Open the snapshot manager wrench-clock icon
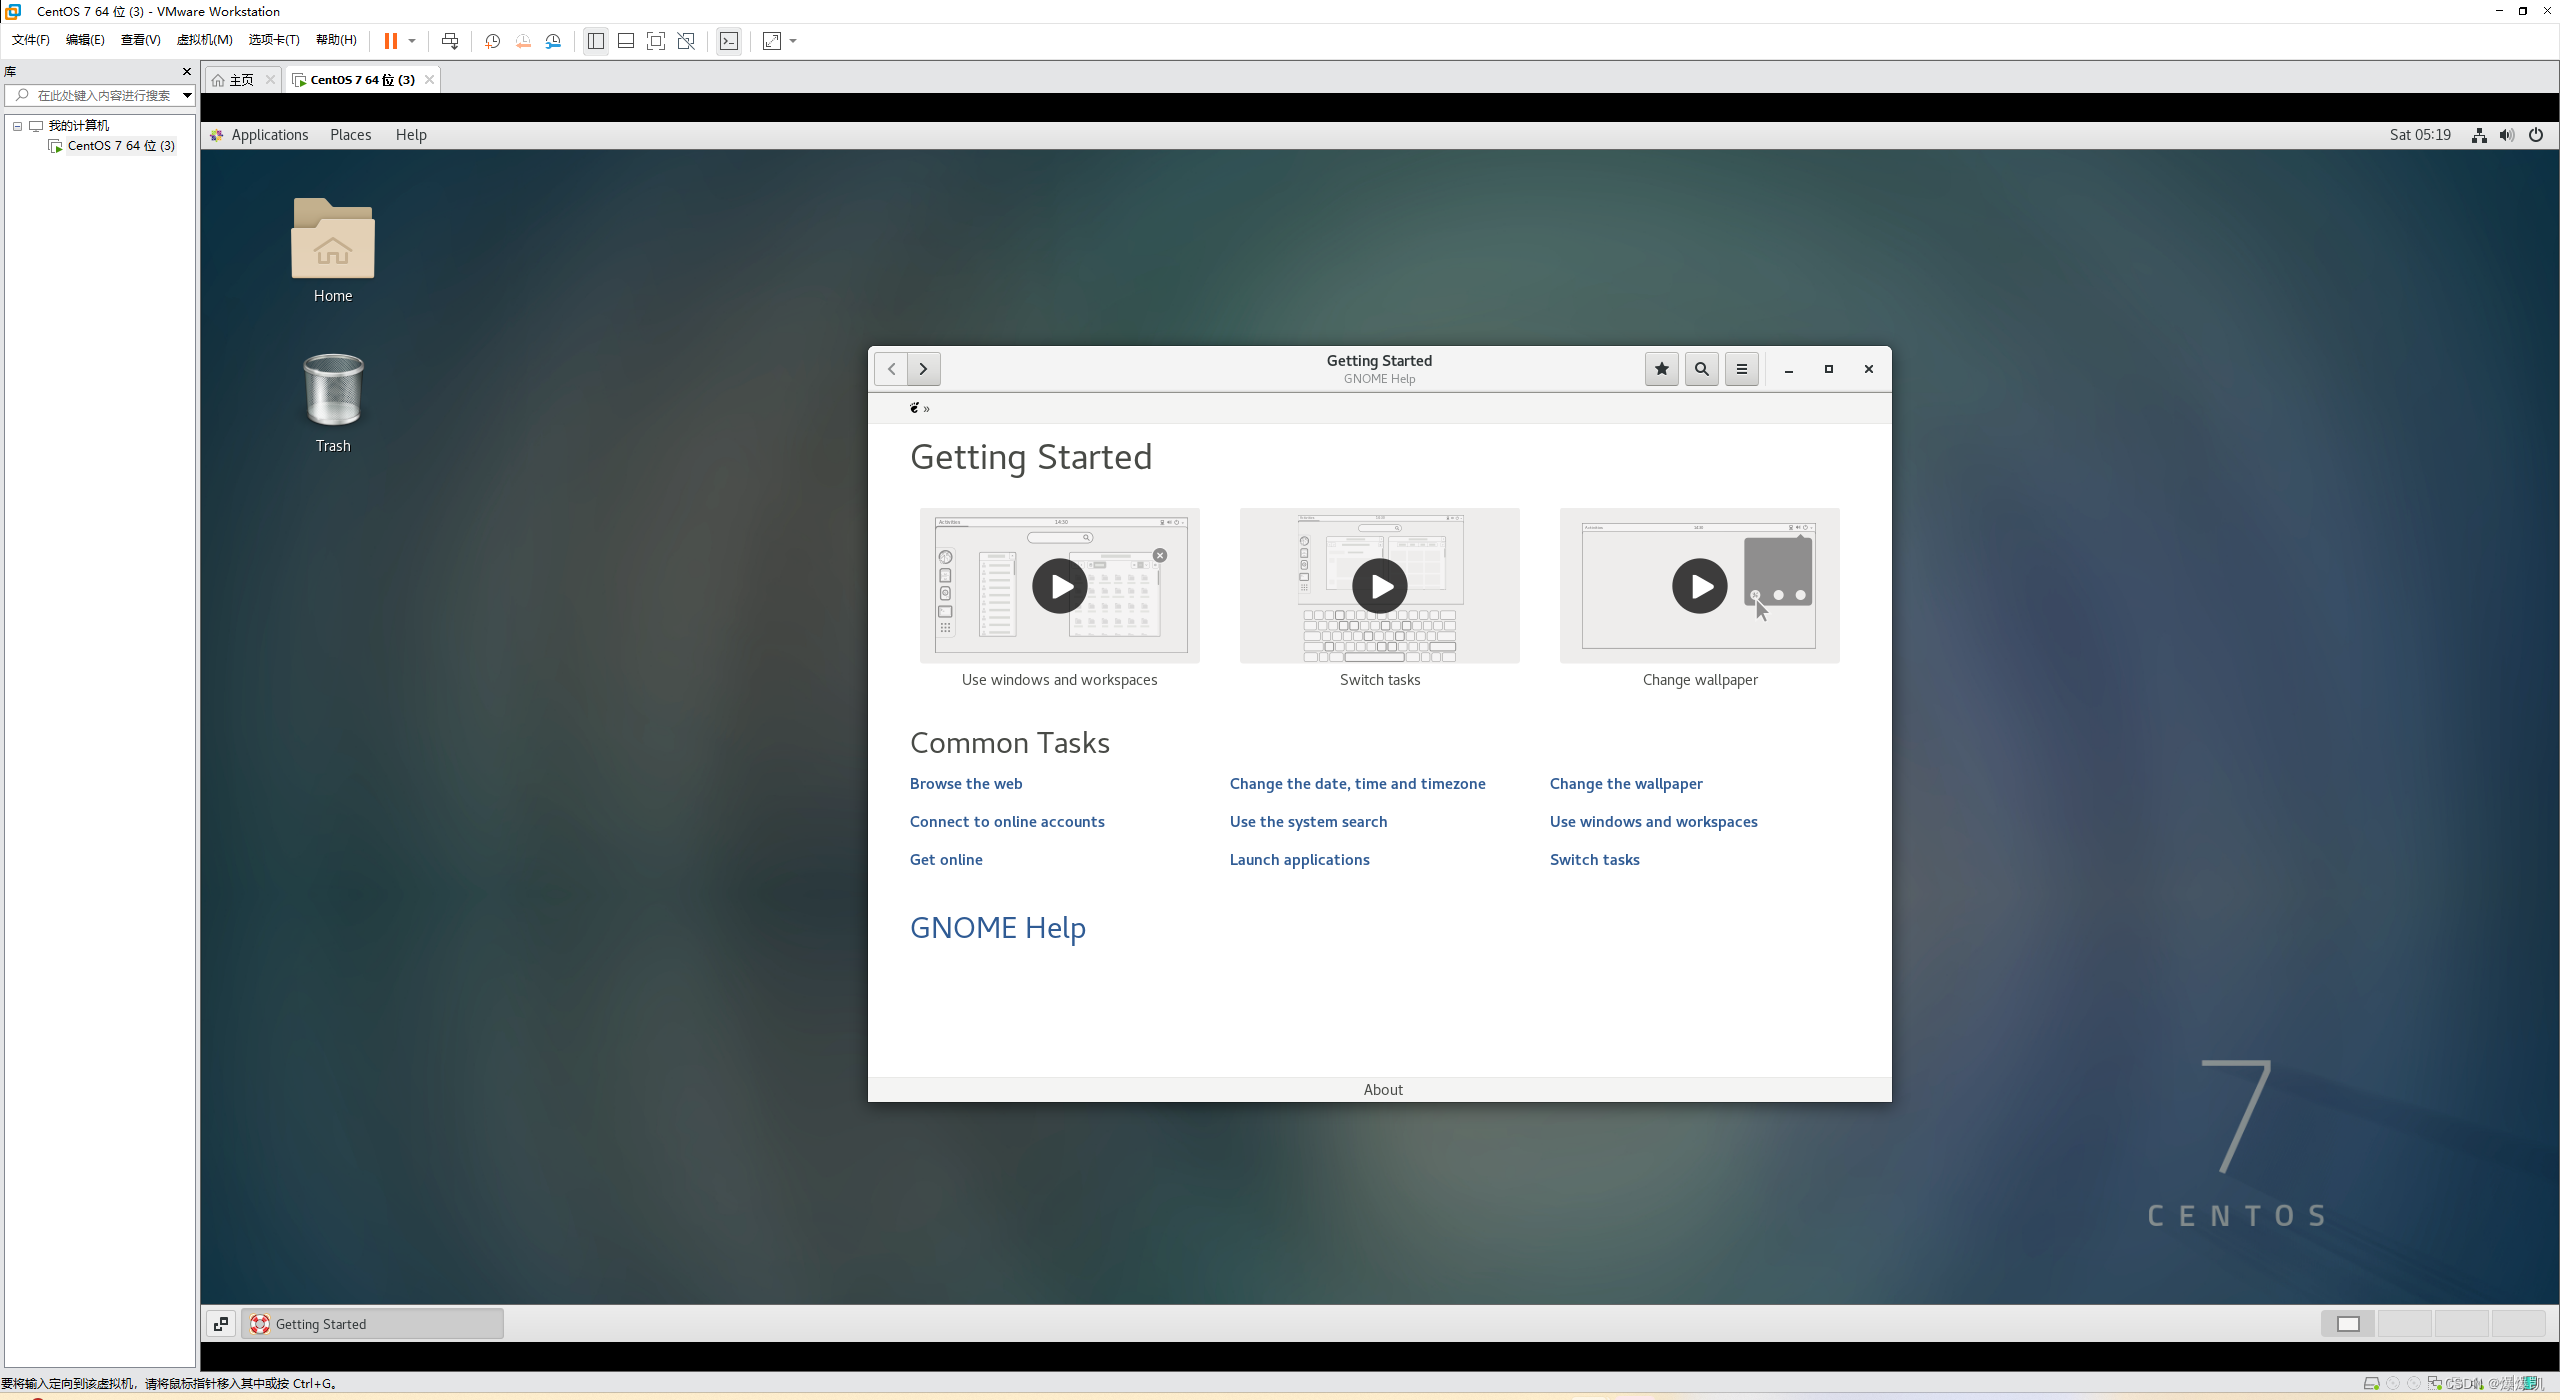Viewport: 2560px width, 1400px height. click(553, 41)
